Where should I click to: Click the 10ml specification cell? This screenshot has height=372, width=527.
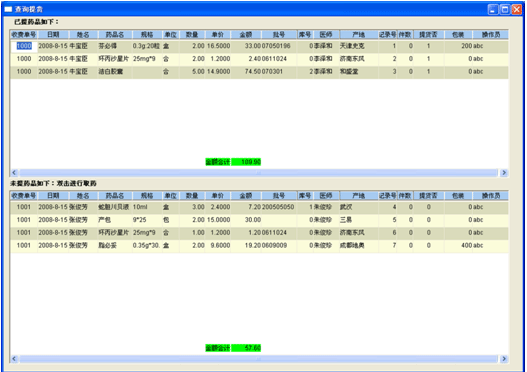(147, 207)
